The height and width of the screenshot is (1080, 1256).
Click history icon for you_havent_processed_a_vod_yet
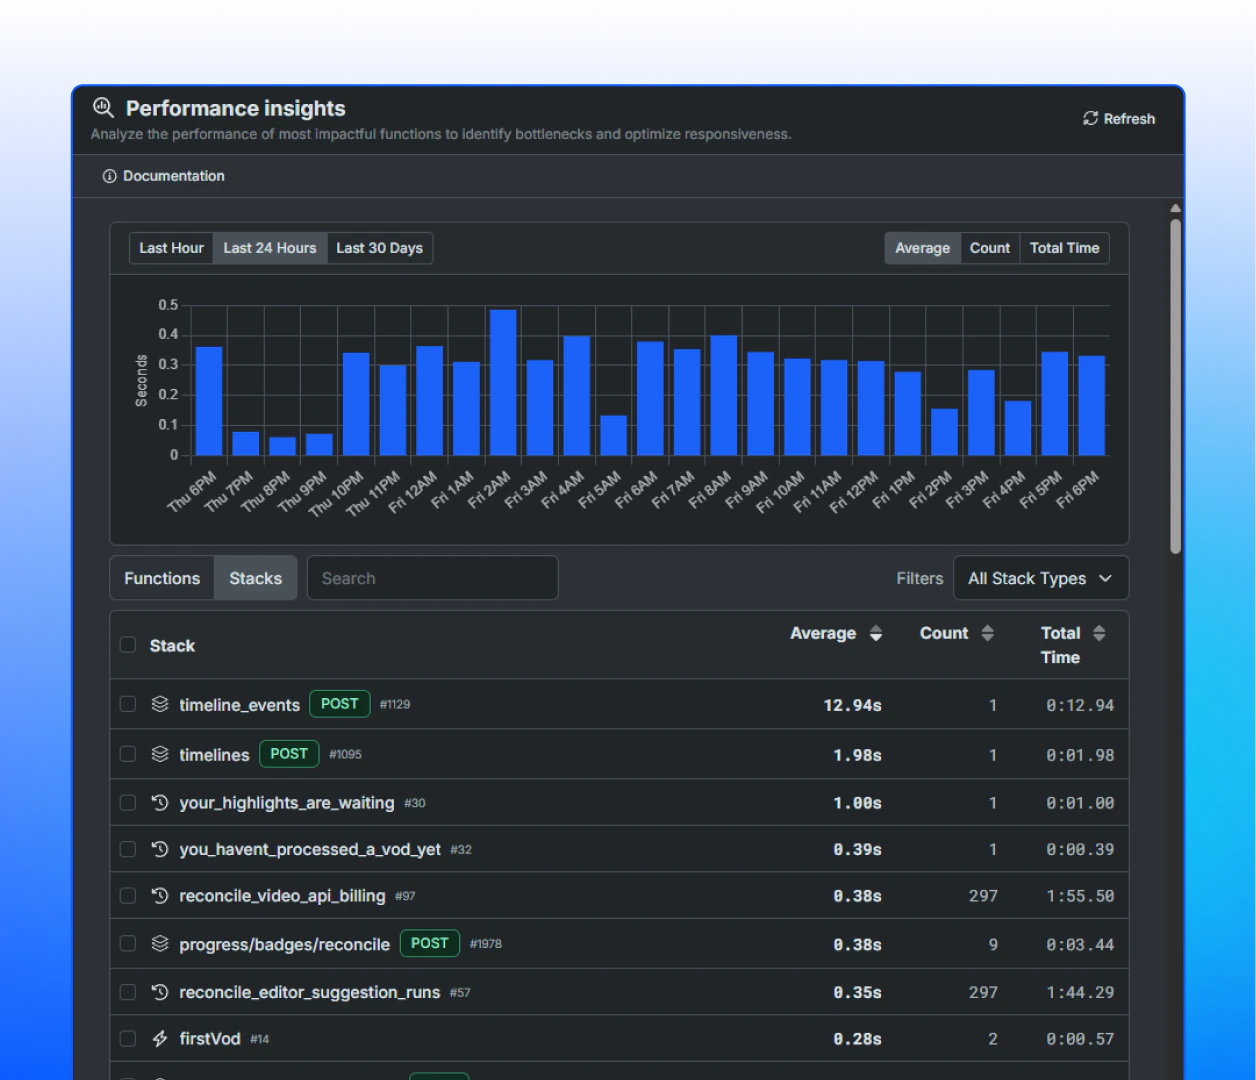coord(160,849)
